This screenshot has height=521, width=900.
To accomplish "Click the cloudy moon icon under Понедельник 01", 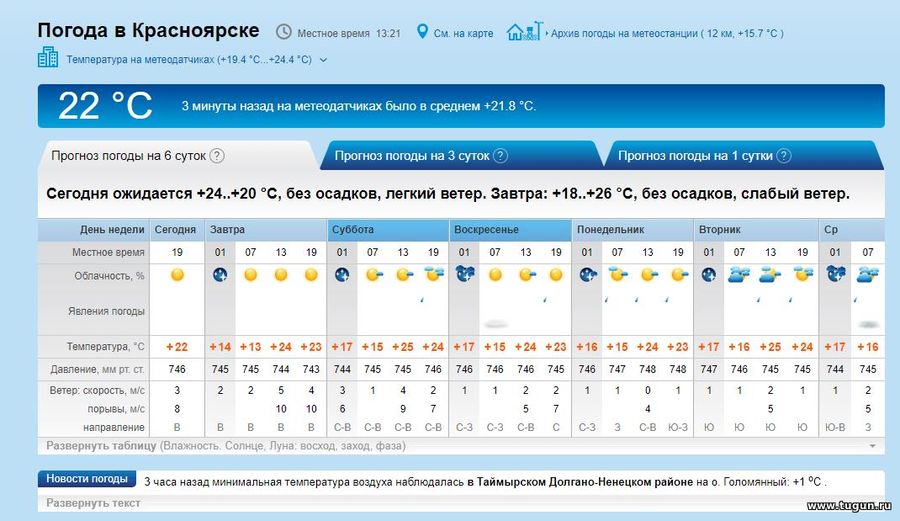I will tap(588, 275).
